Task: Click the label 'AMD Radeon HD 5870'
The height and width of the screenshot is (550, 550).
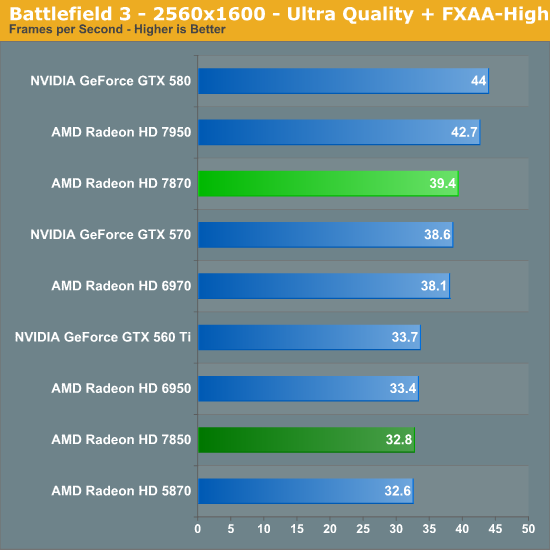Action: pyautogui.click(x=121, y=491)
